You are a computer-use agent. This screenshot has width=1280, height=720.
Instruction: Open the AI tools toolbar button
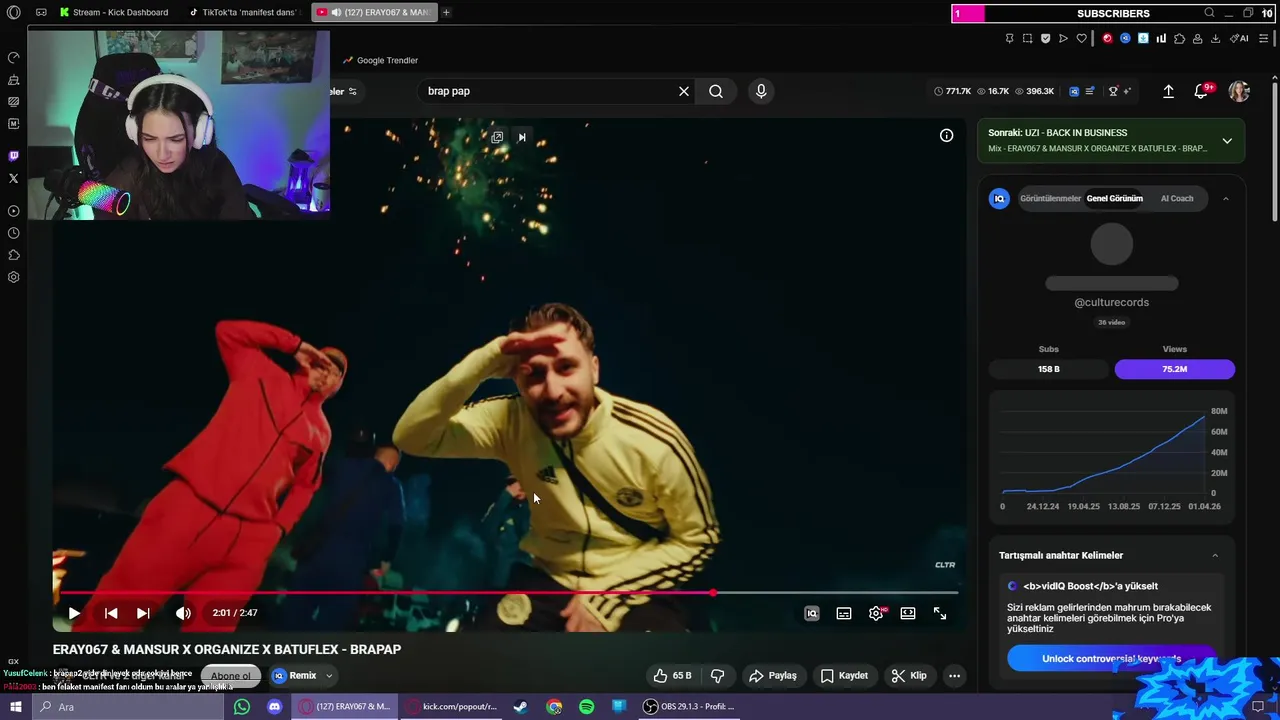point(1240,38)
